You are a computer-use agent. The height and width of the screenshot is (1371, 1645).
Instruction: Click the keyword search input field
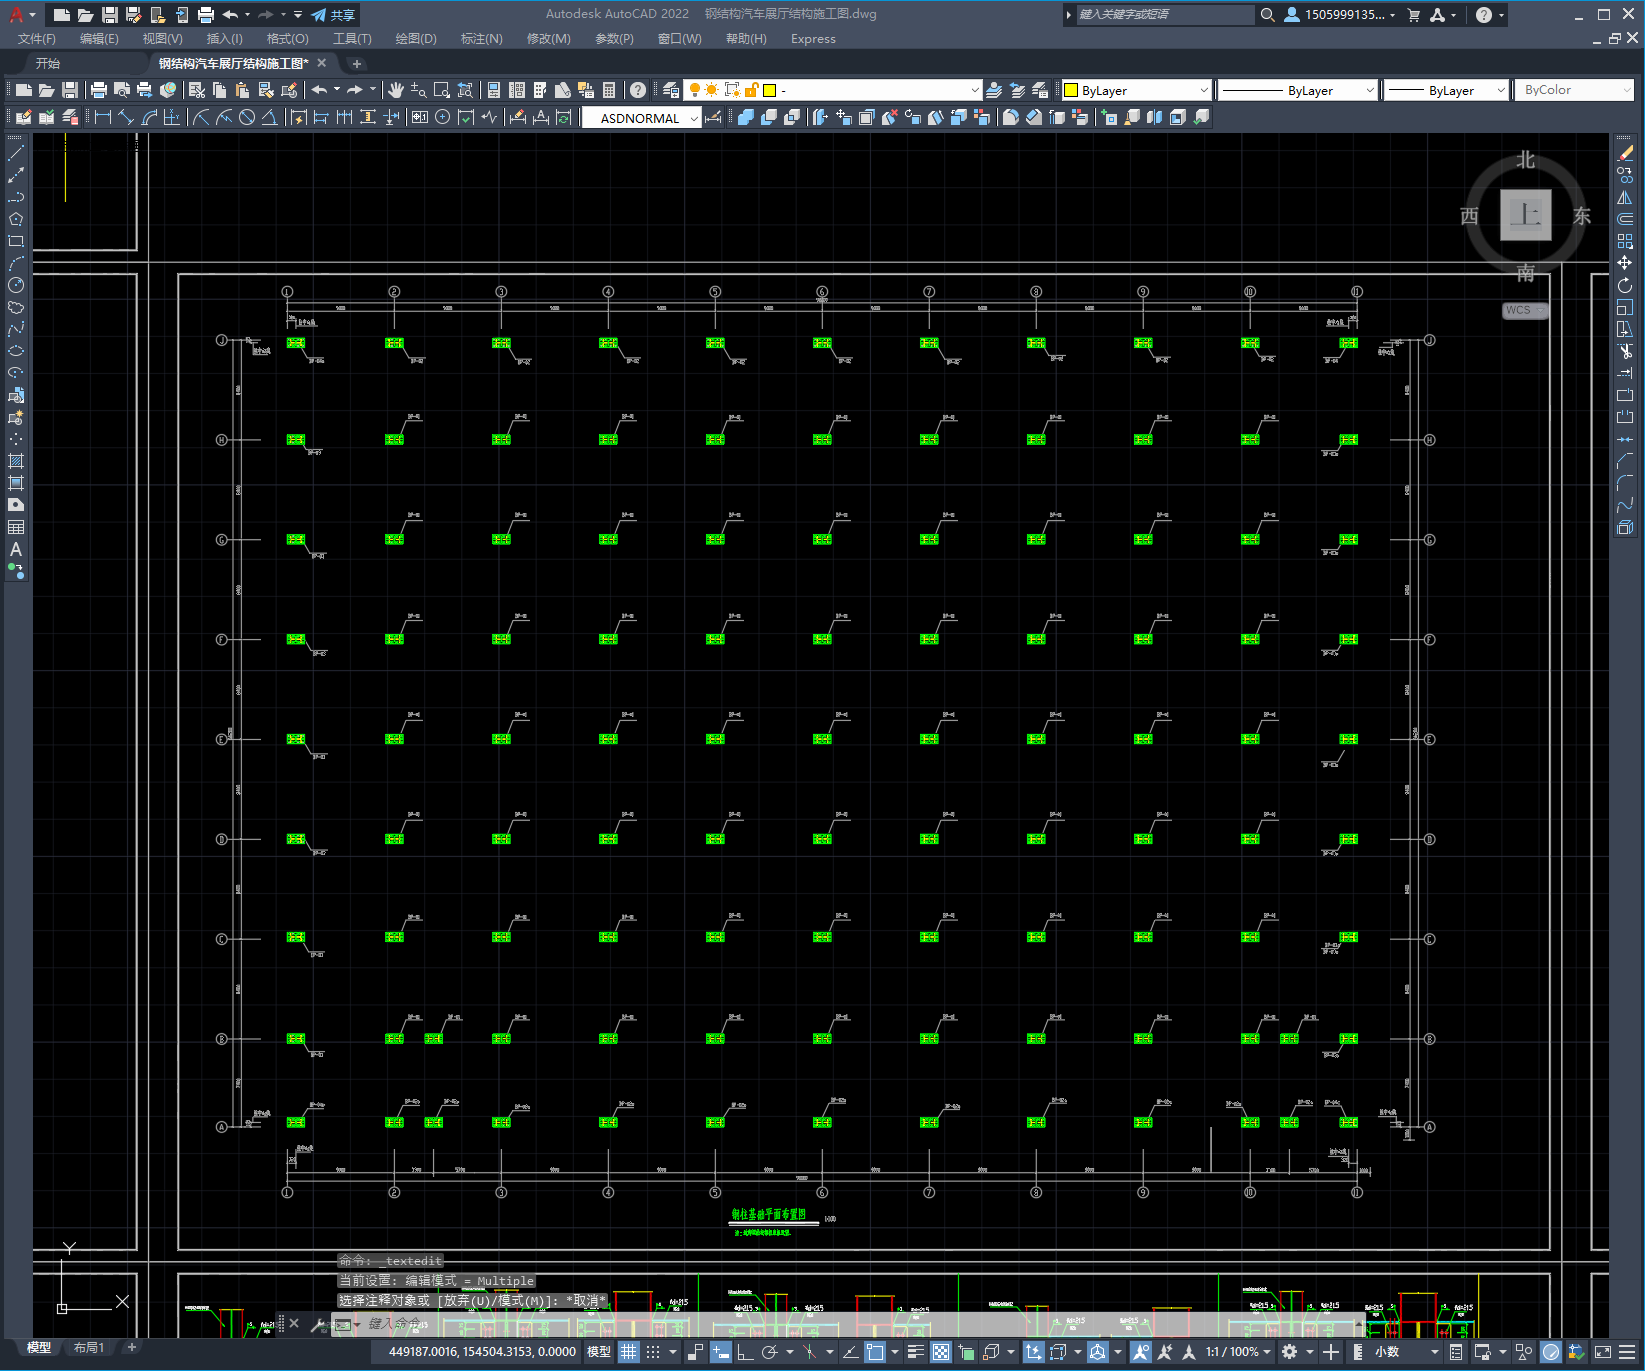[x=1165, y=15]
